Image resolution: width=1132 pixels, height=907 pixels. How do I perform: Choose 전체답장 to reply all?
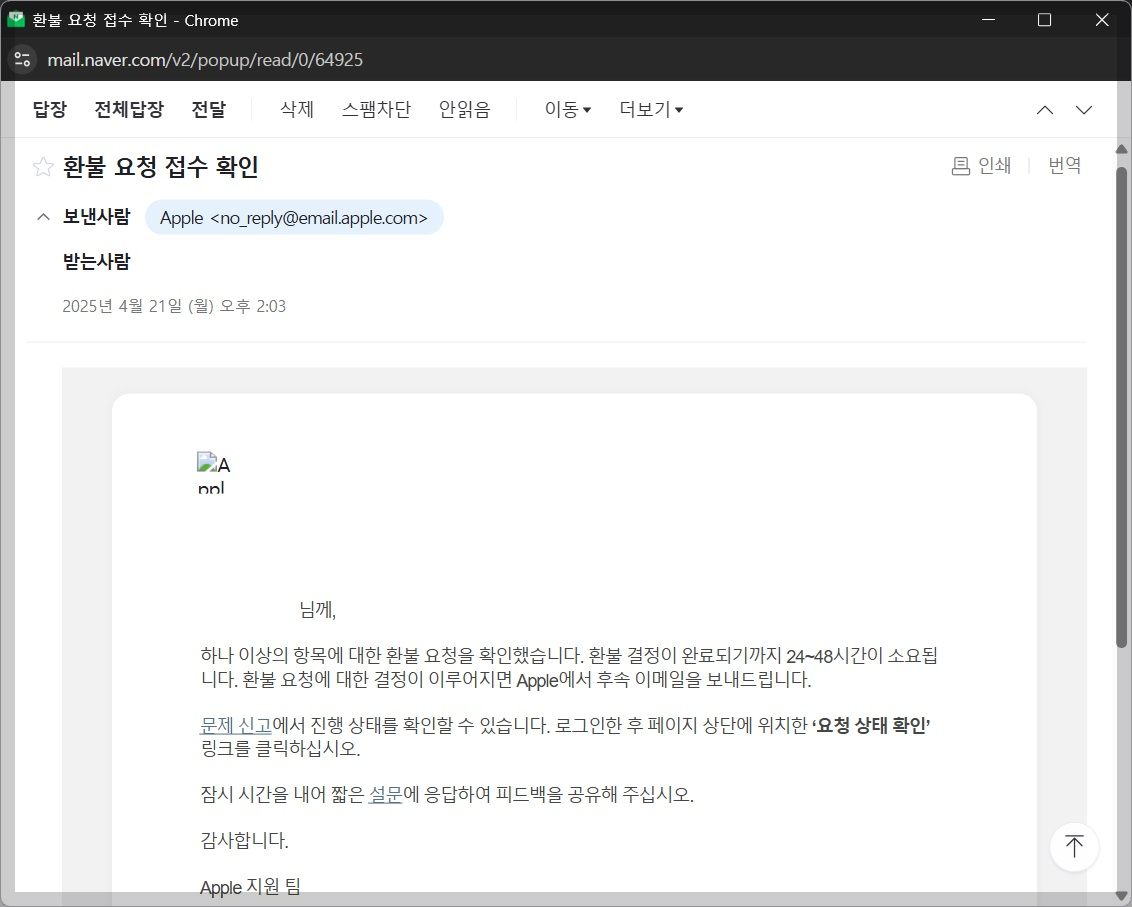pos(129,109)
